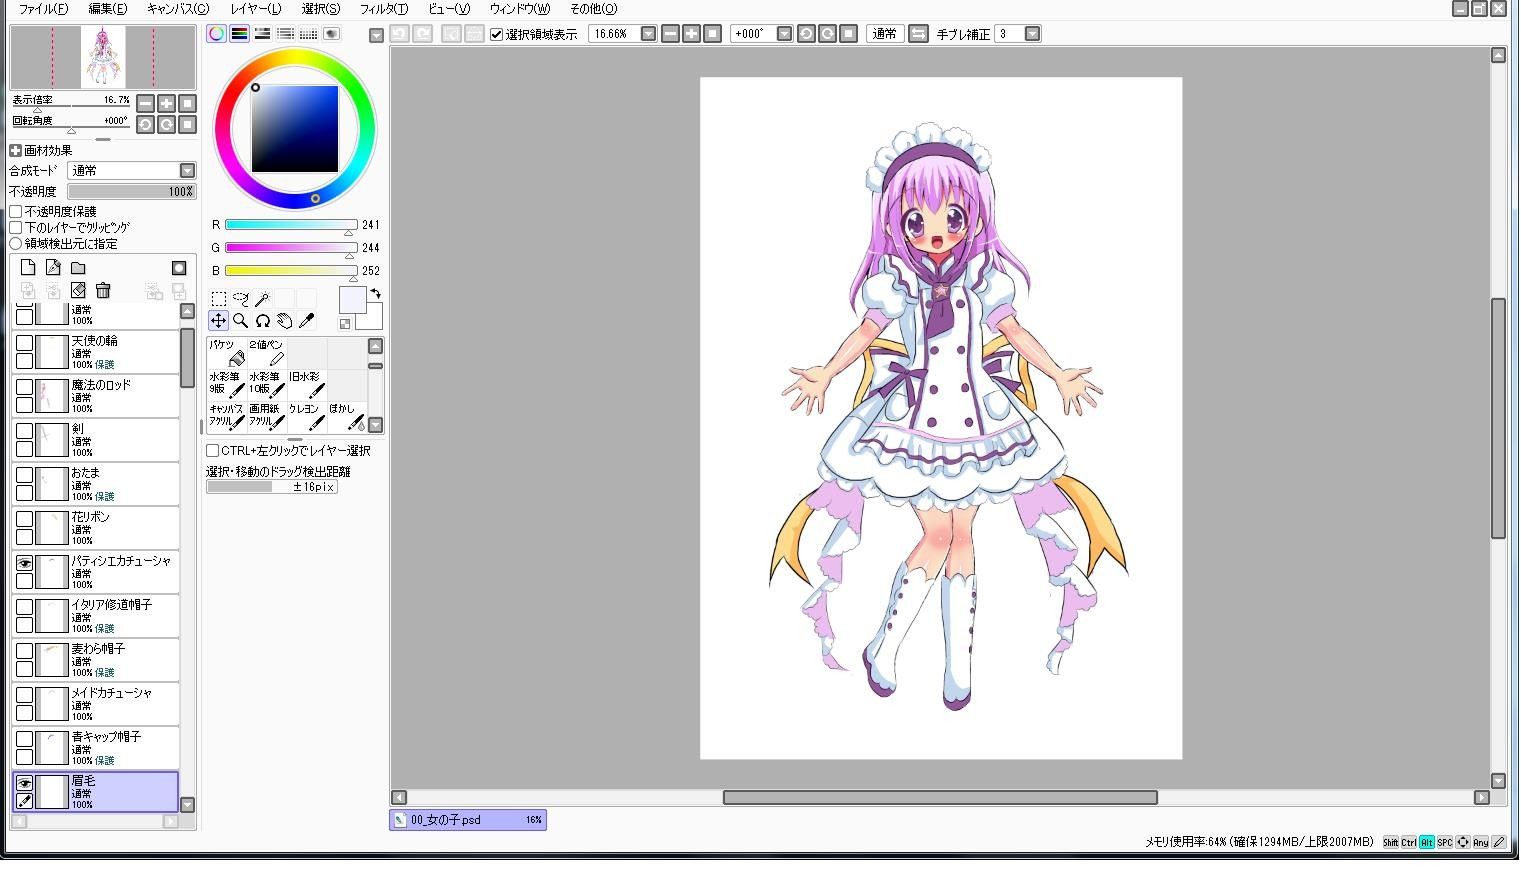
Task: Click the 通常 view mode button
Action: (x=884, y=33)
